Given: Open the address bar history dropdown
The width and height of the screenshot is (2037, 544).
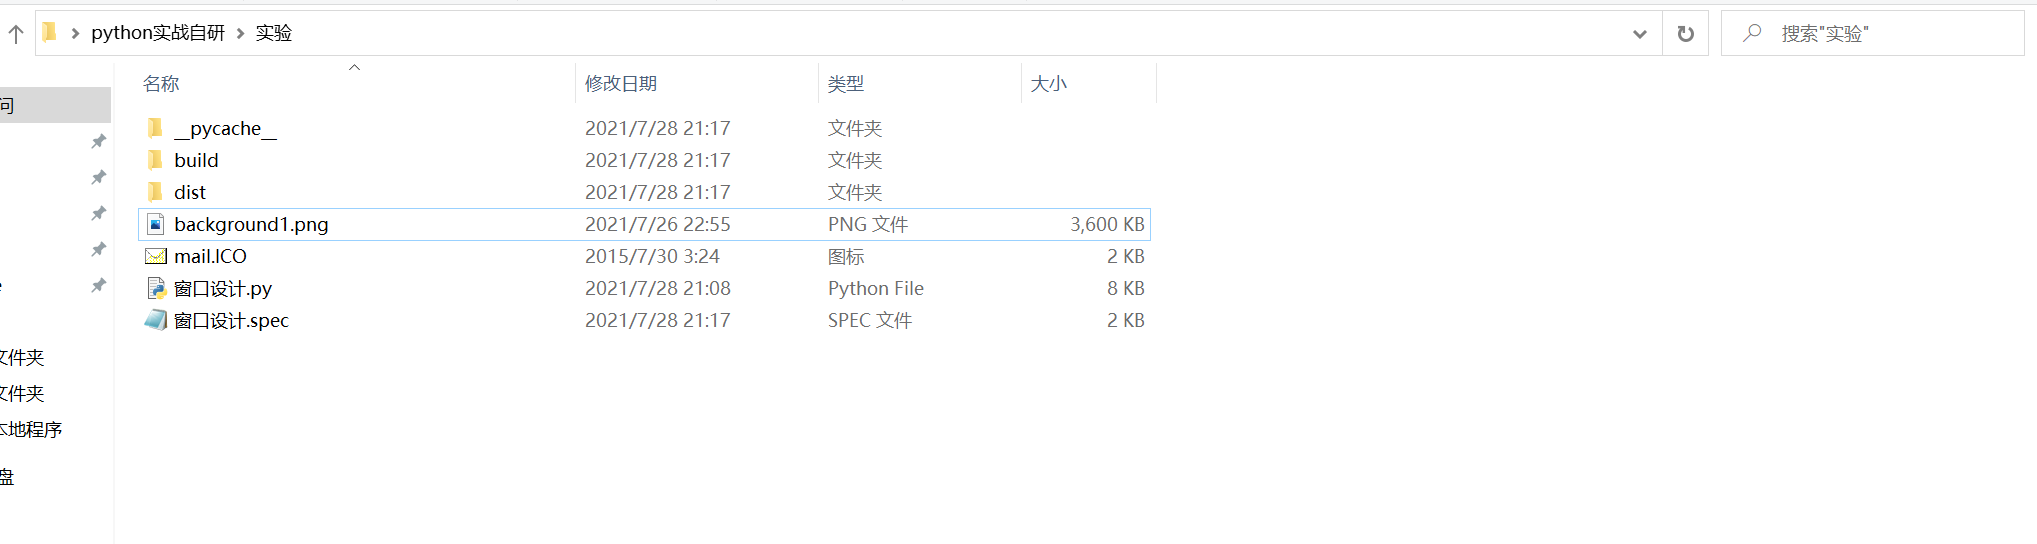Looking at the screenshot, I should 1639,34.
